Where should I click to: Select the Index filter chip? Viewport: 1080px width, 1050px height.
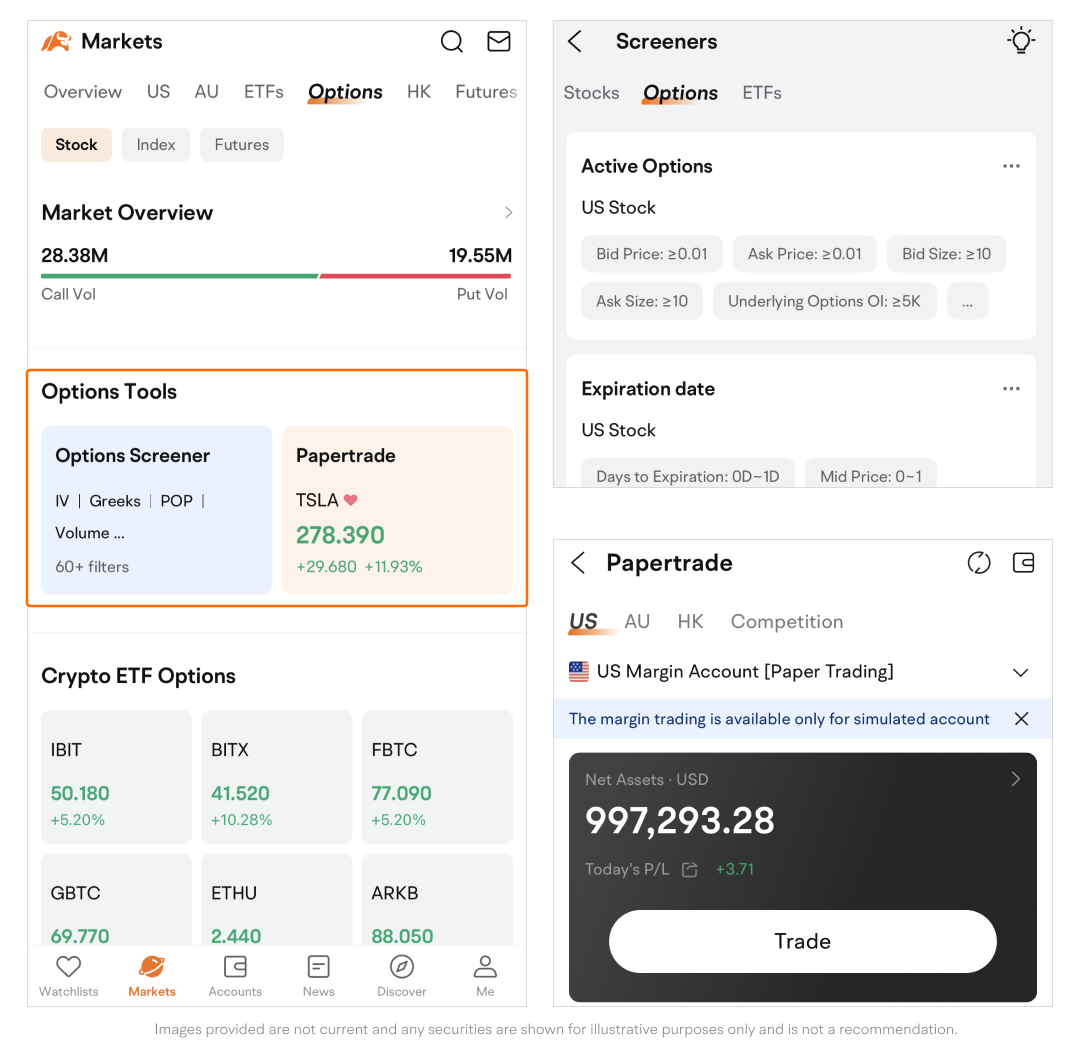click(156, 145)
